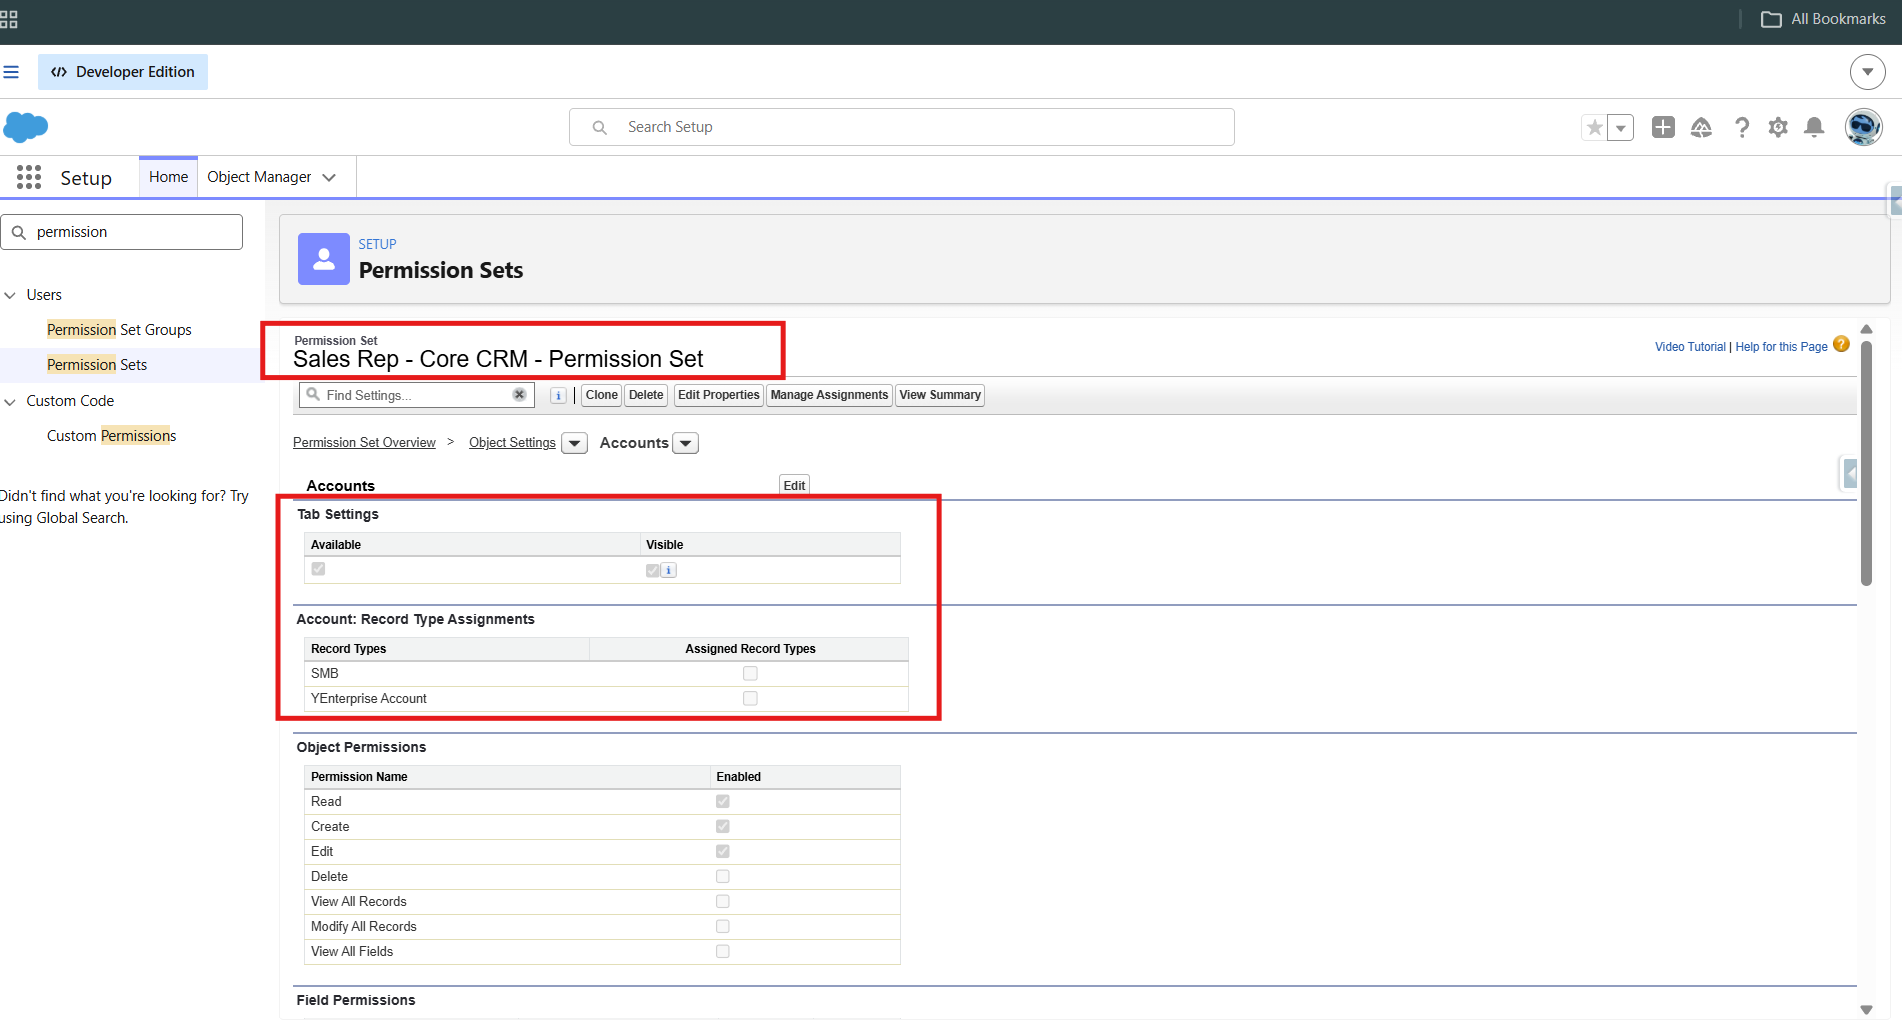This screenshot has width=1902, height=1022.
Task: Click the info icon beside Find Settings
Action: (x=559, y=396)
